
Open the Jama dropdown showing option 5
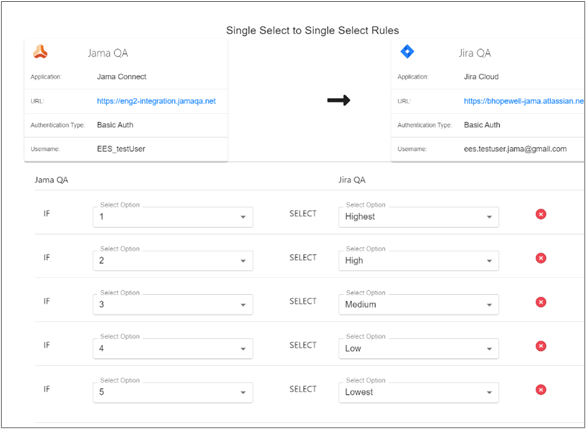(173, 392)
